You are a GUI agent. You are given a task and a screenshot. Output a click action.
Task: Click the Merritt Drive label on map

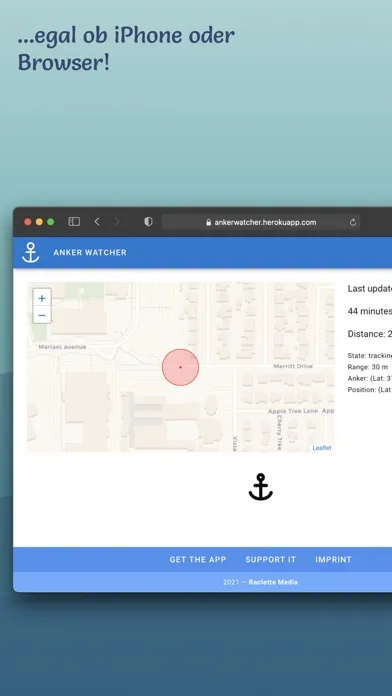pos(293,366)
